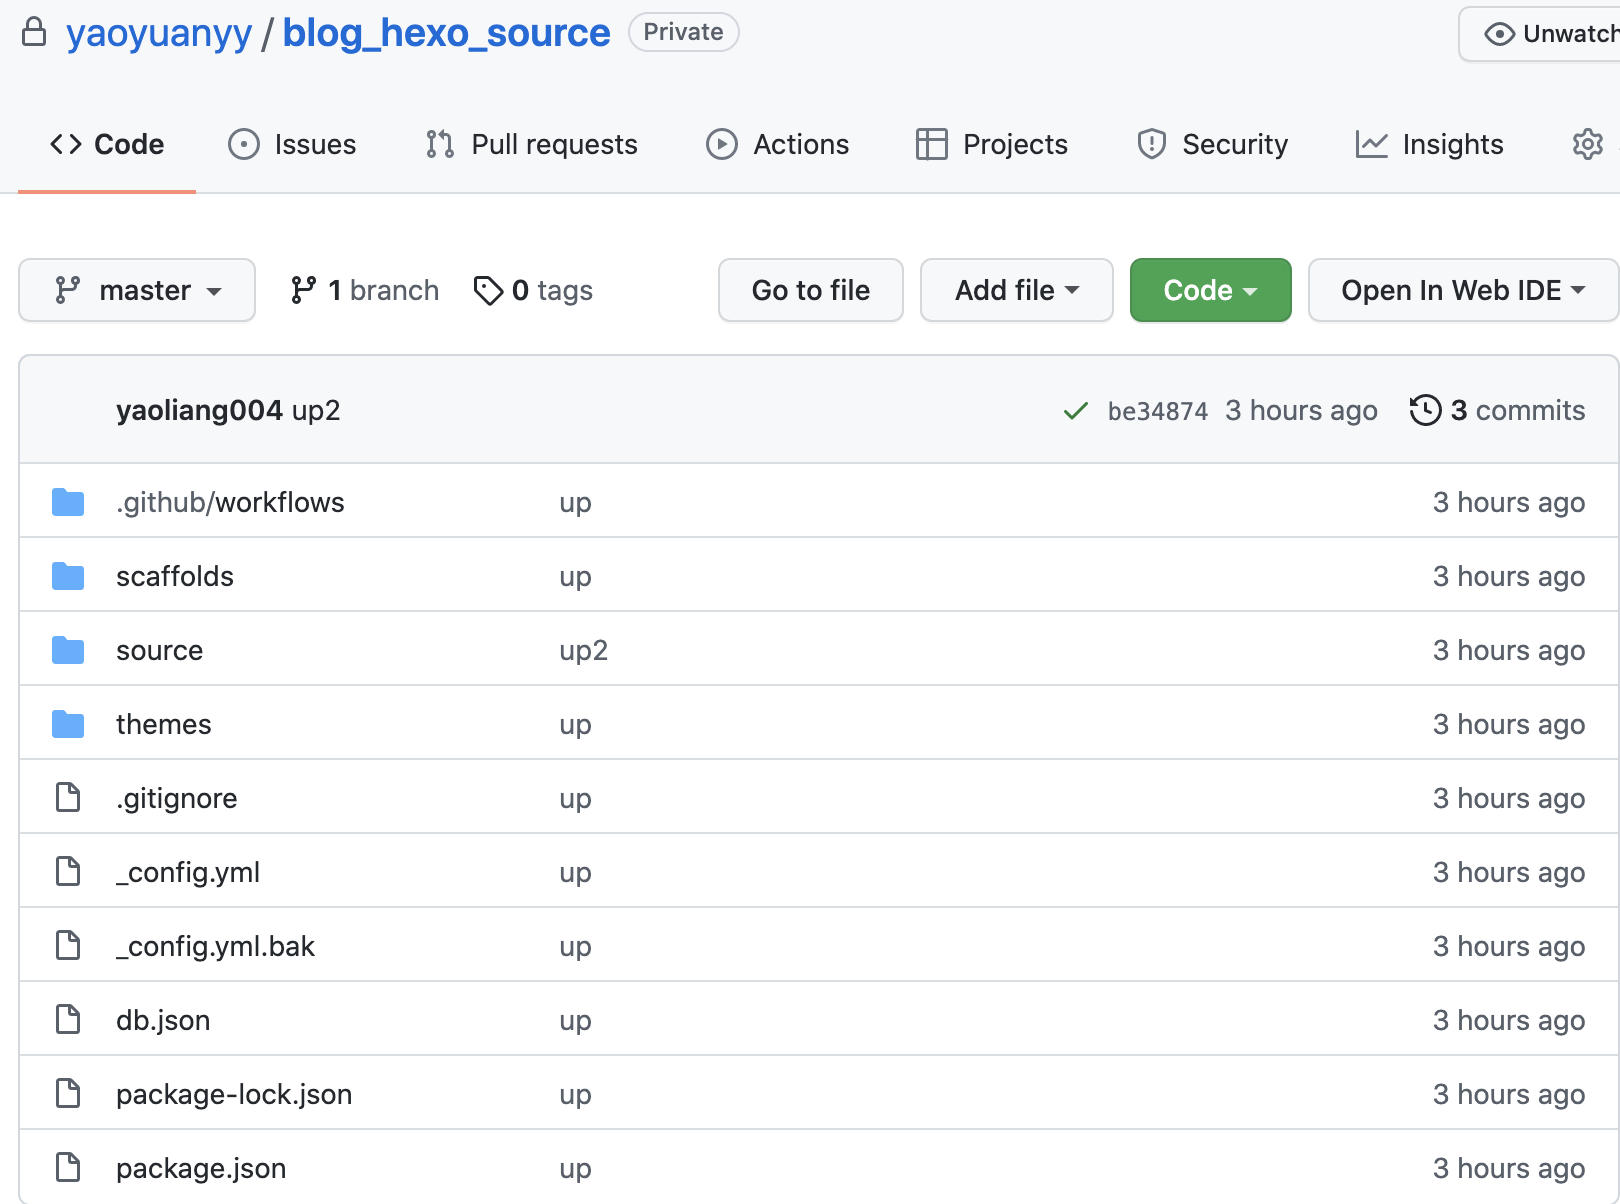Screen dimensions: 1620x1204
Task: Click the folder icon beside source
Action: coord(68,650)
